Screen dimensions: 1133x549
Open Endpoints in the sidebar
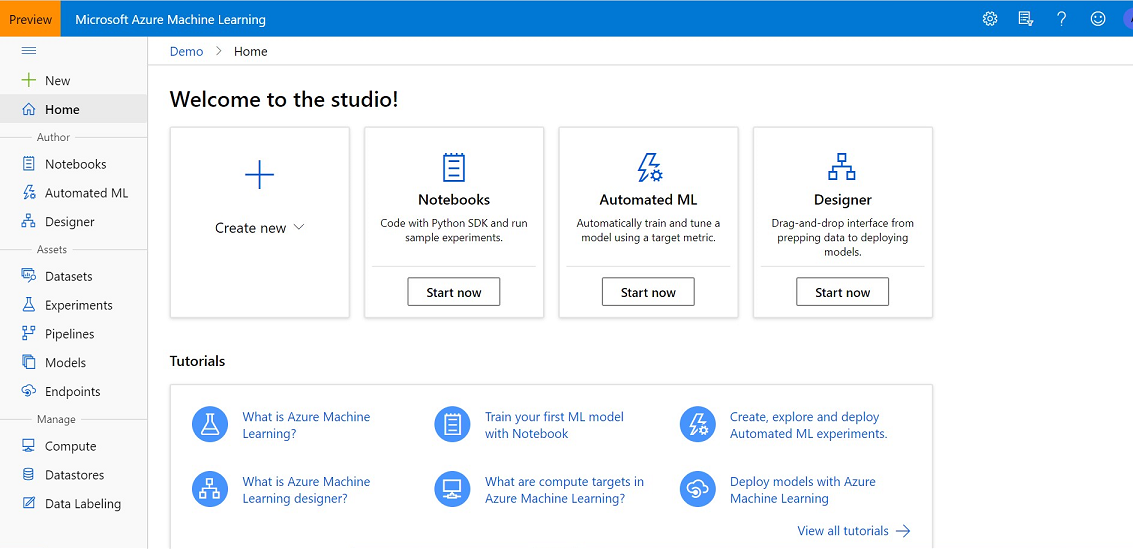point(73,392)
